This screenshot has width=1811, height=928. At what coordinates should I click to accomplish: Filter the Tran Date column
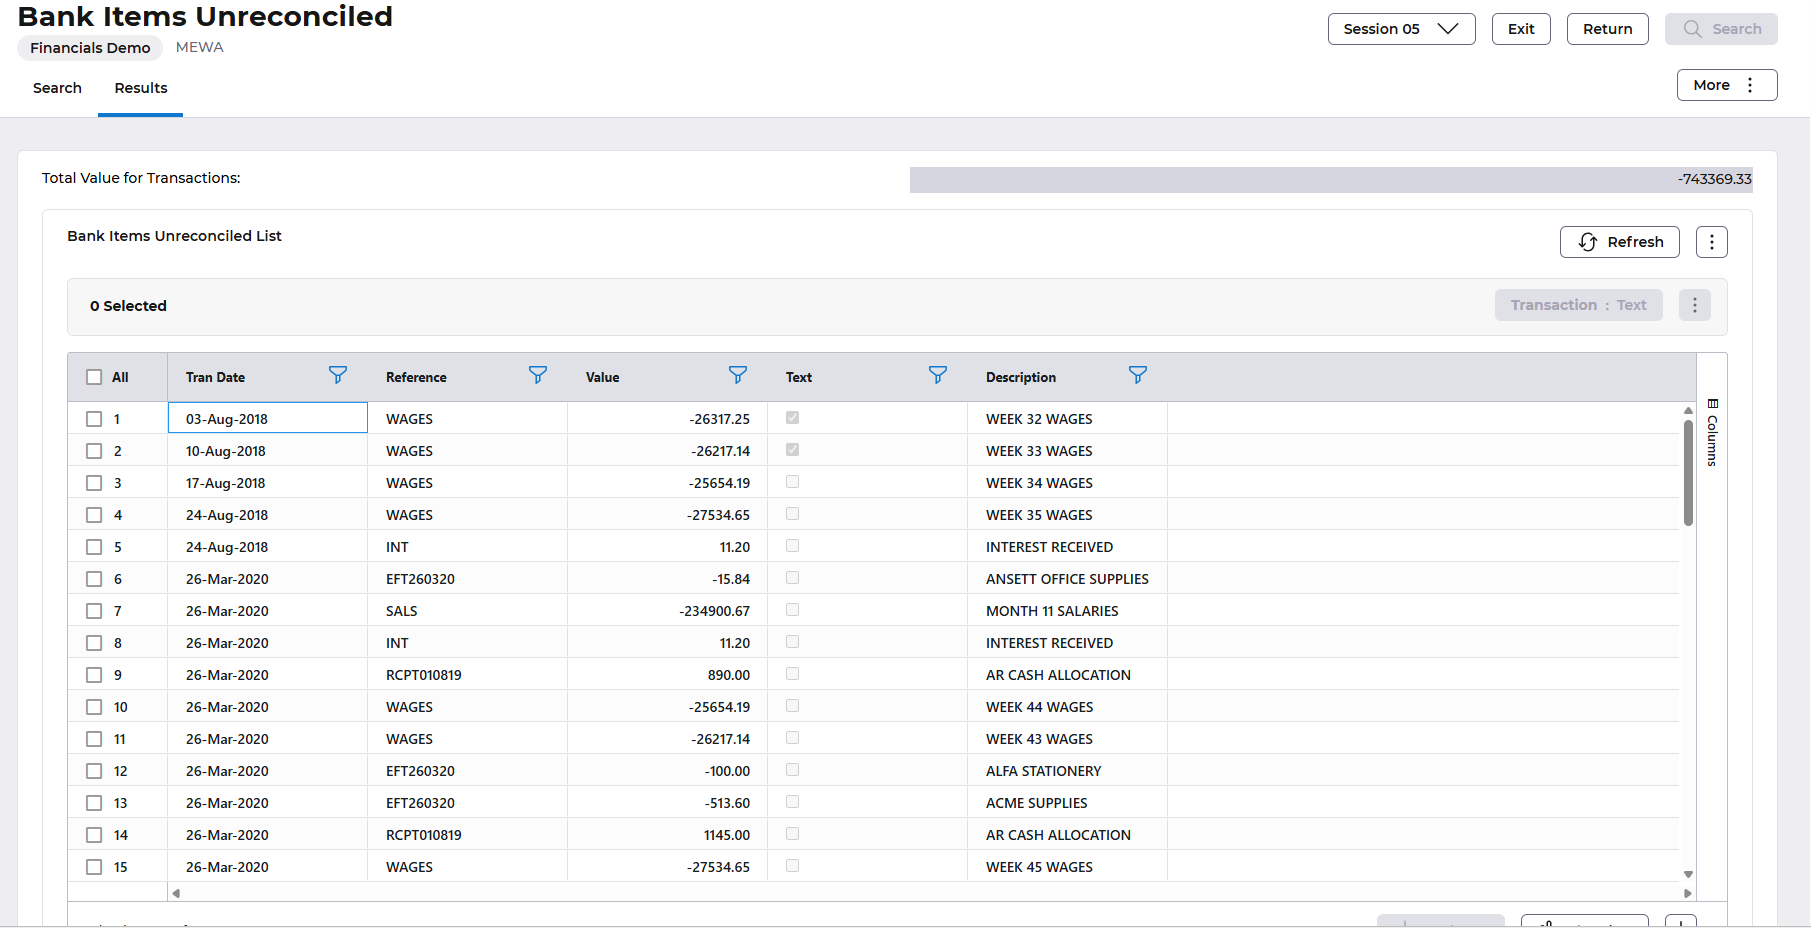338,375
